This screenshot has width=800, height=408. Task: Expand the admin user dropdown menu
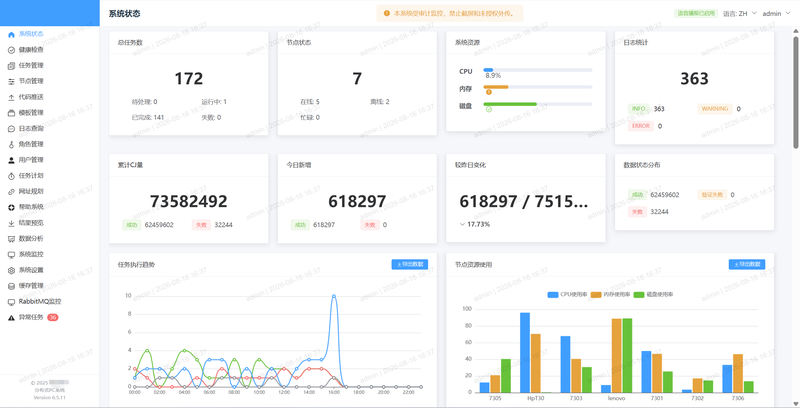776,14
